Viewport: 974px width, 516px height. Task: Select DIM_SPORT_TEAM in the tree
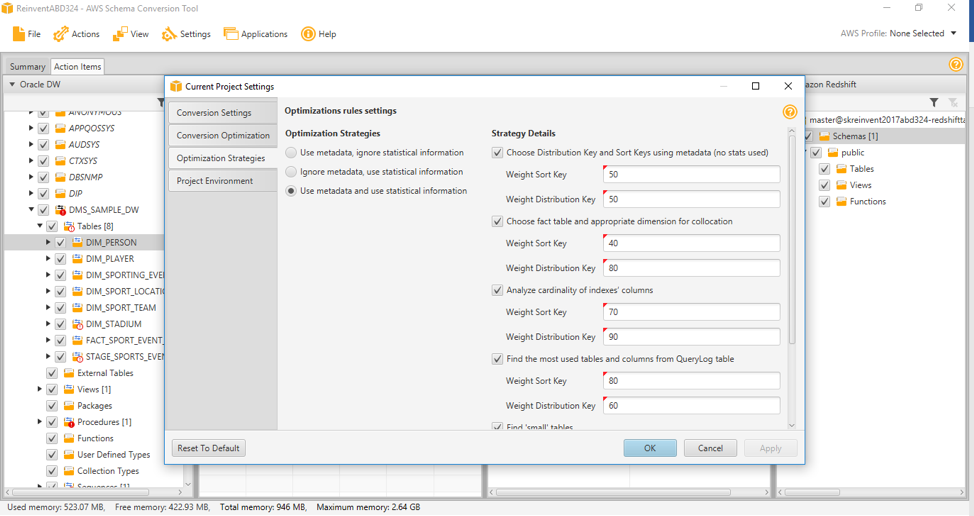point(121,308)
